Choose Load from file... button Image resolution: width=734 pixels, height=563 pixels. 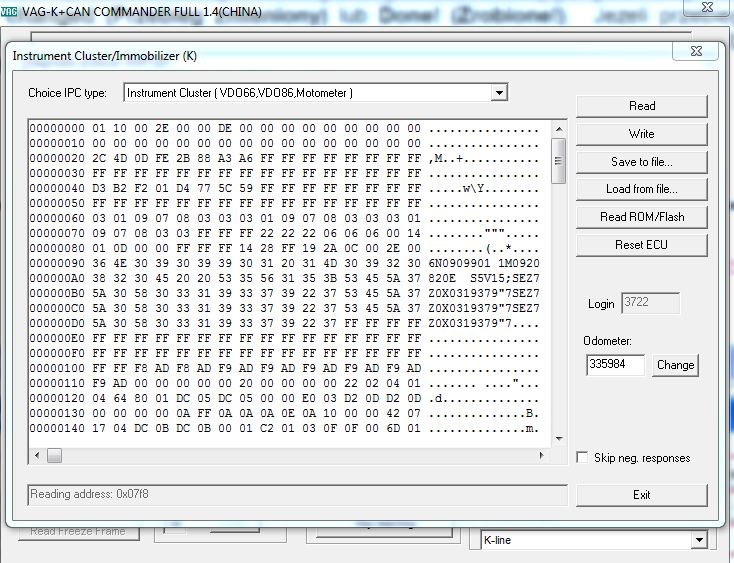[x=641, y=189]
